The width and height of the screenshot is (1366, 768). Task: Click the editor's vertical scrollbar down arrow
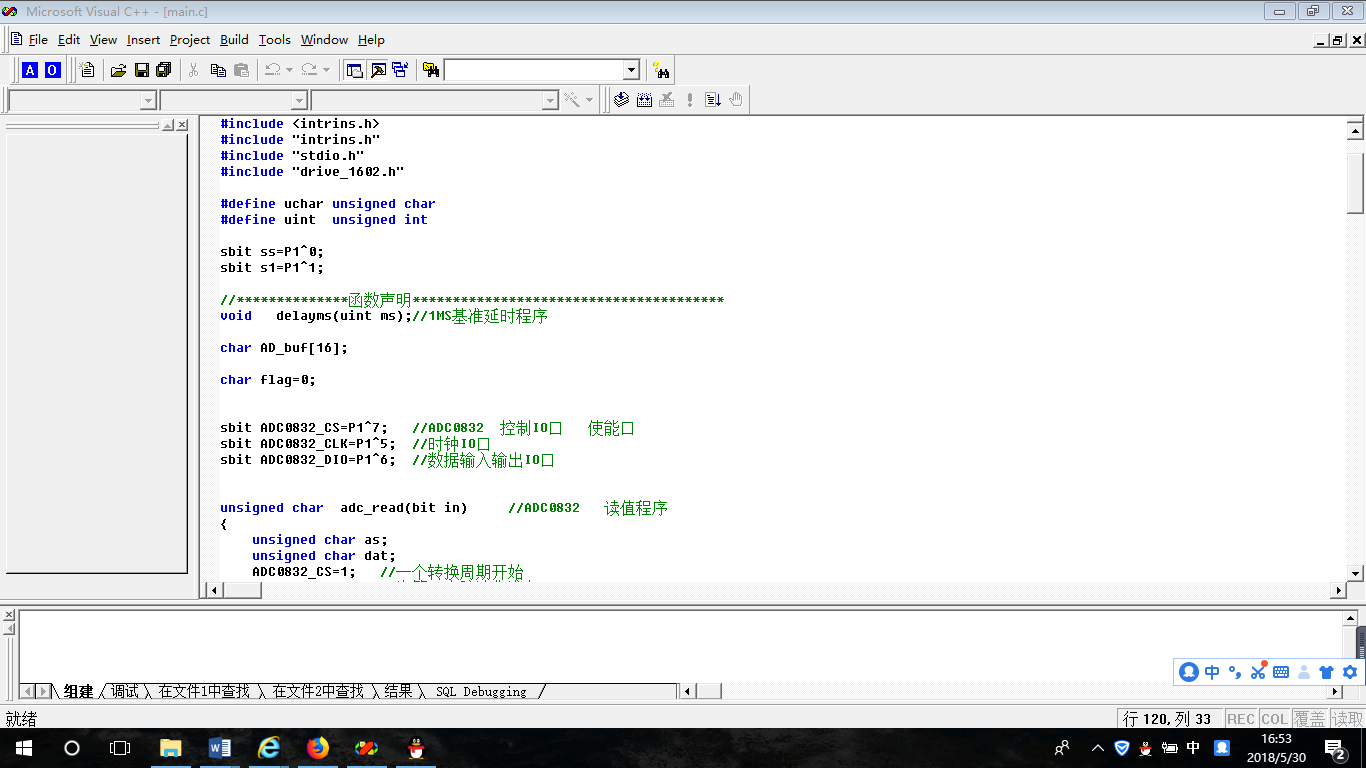[1355, 573]
